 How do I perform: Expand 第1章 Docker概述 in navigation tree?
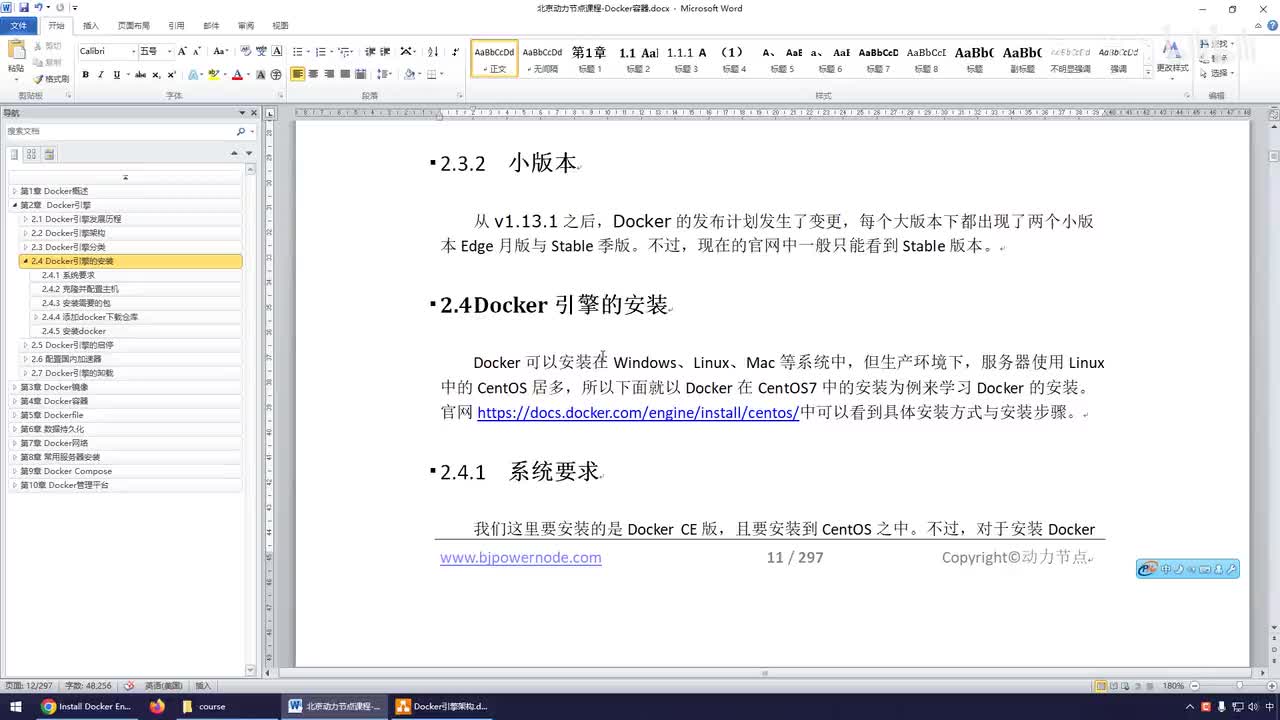[x=14, y=191]
